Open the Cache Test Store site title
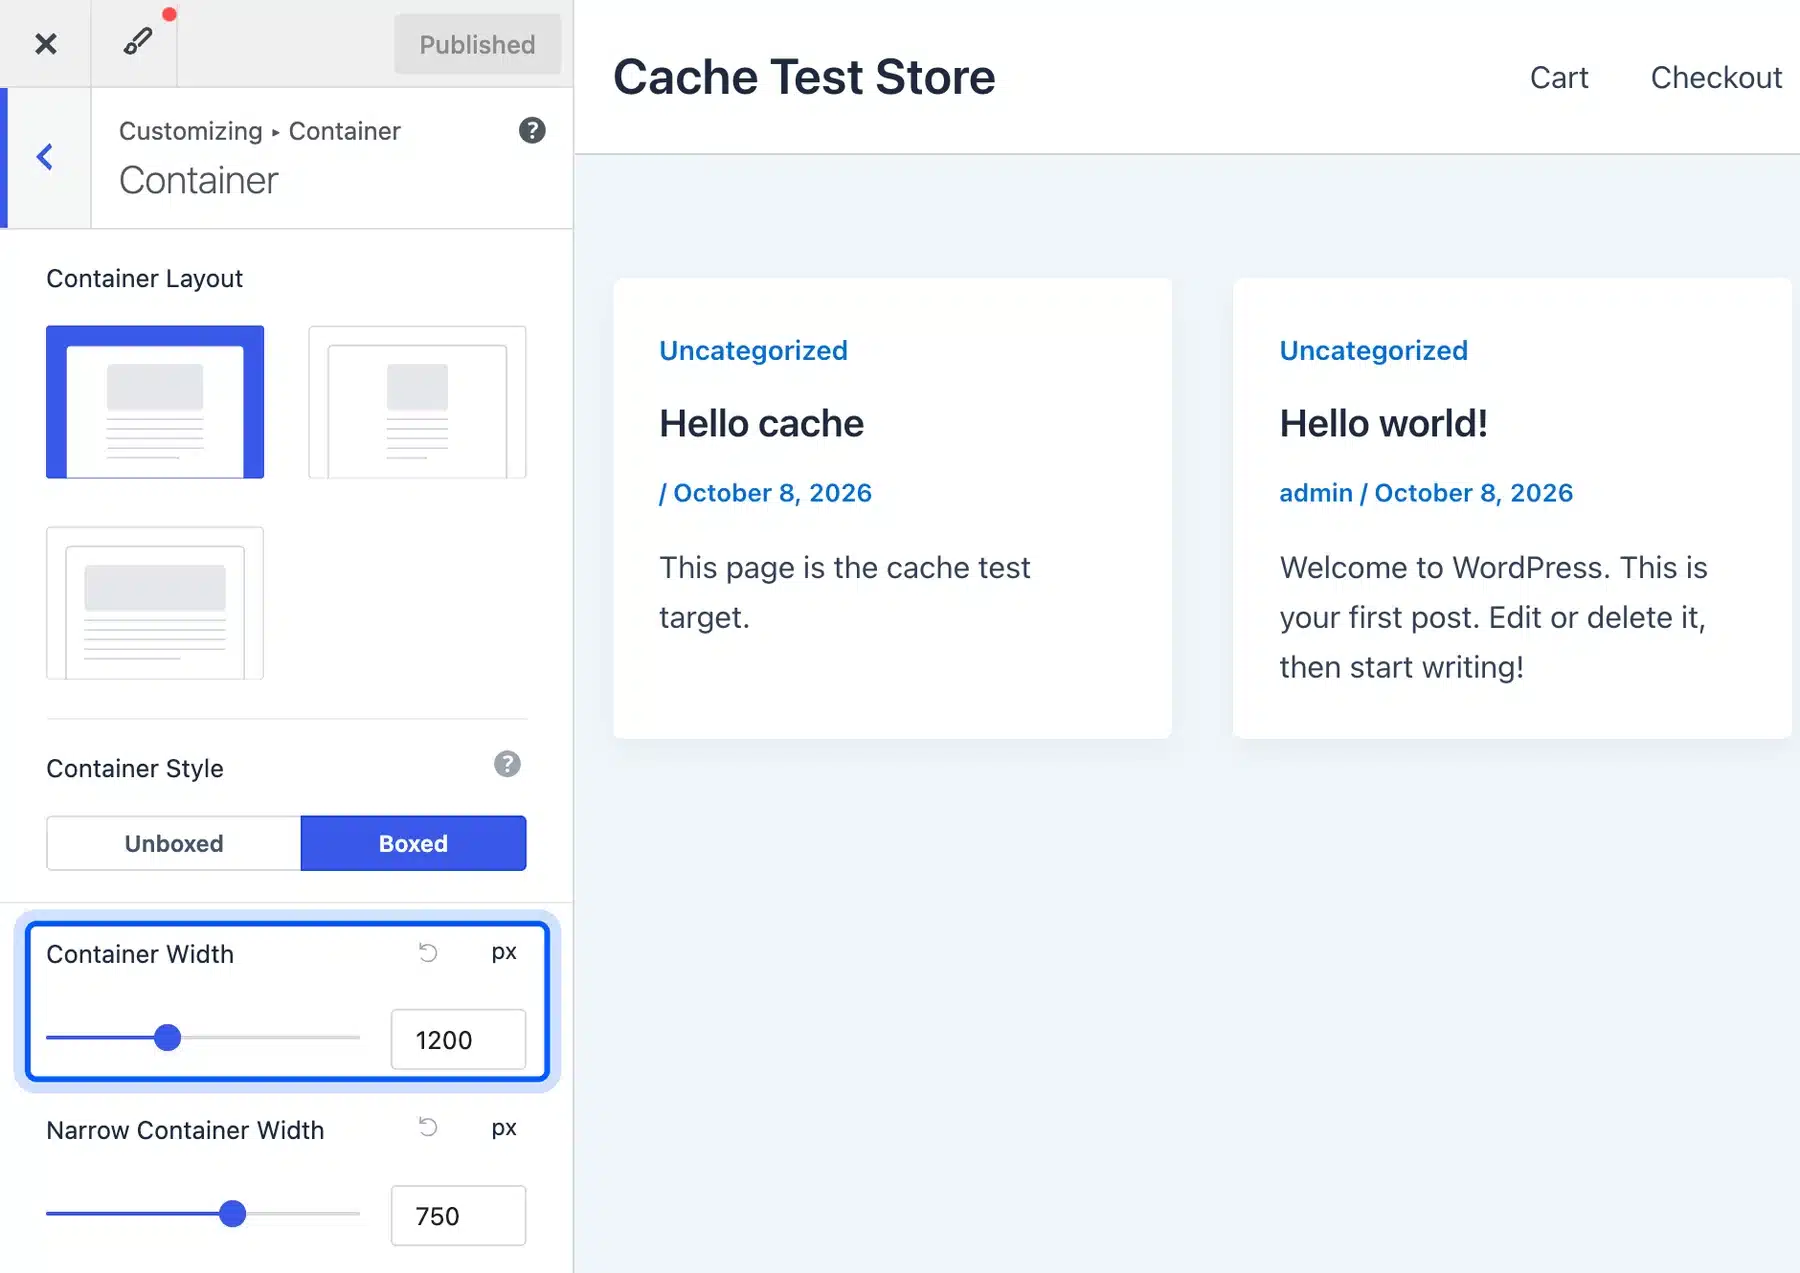Screen dimensions: 1800x1273 [804, 77]
